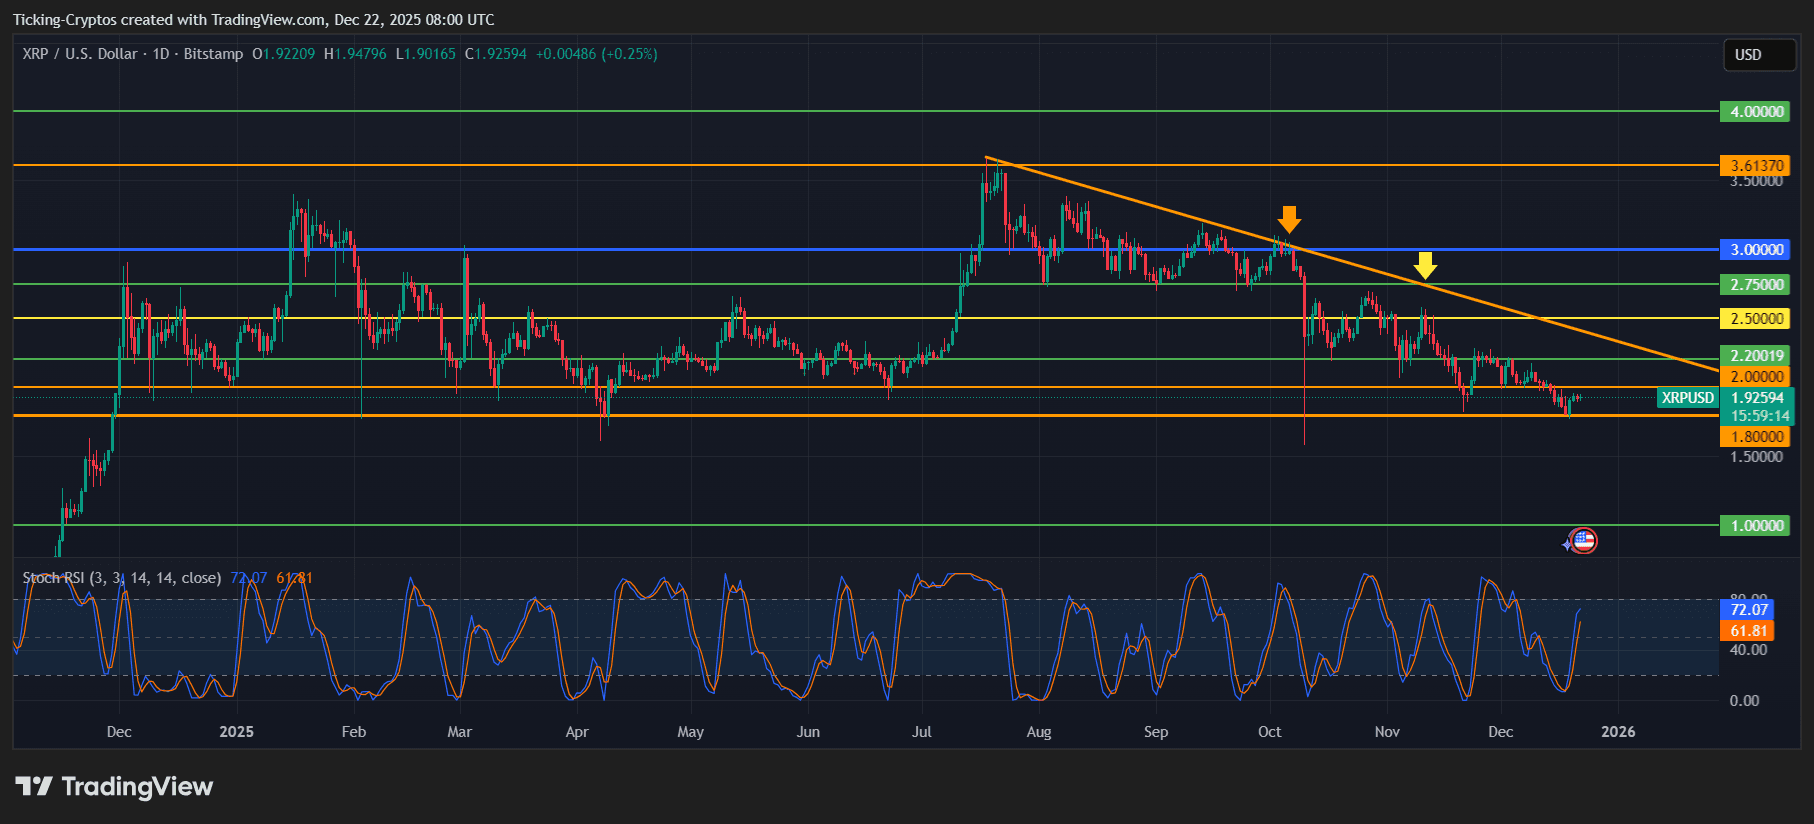Screen dimensions: 1814x824
Task: Click the yellow down arrow marker
Action: coord(1425,265)
